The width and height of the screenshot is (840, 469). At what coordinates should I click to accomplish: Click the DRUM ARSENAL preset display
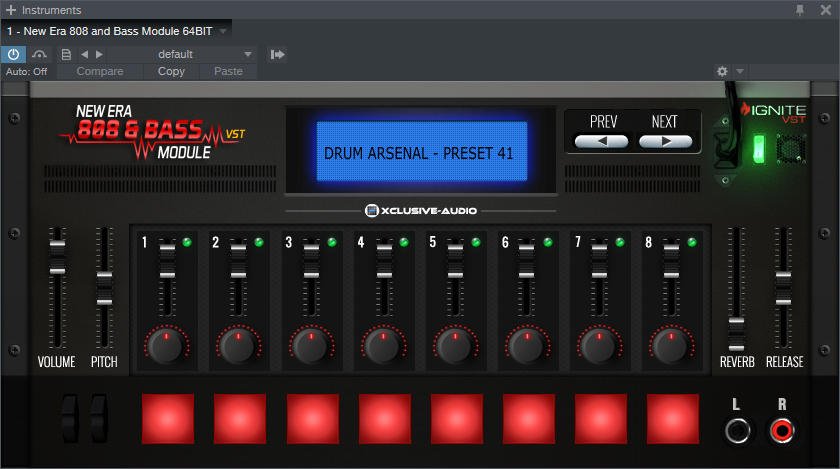[x=422, y=152]
